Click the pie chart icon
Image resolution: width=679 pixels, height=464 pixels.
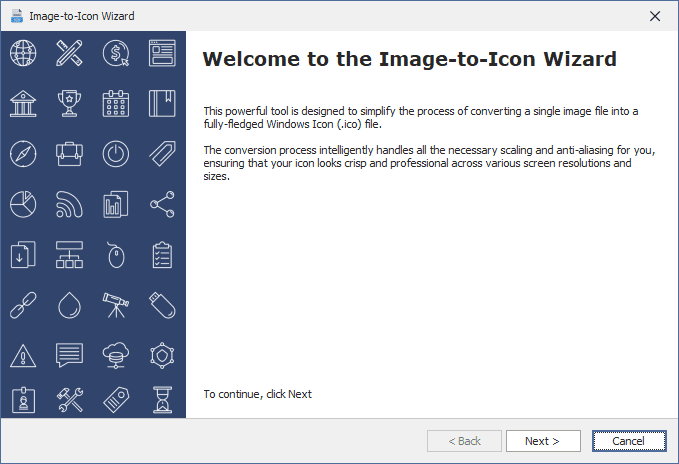pyautogui.click(x=22, y=205)
